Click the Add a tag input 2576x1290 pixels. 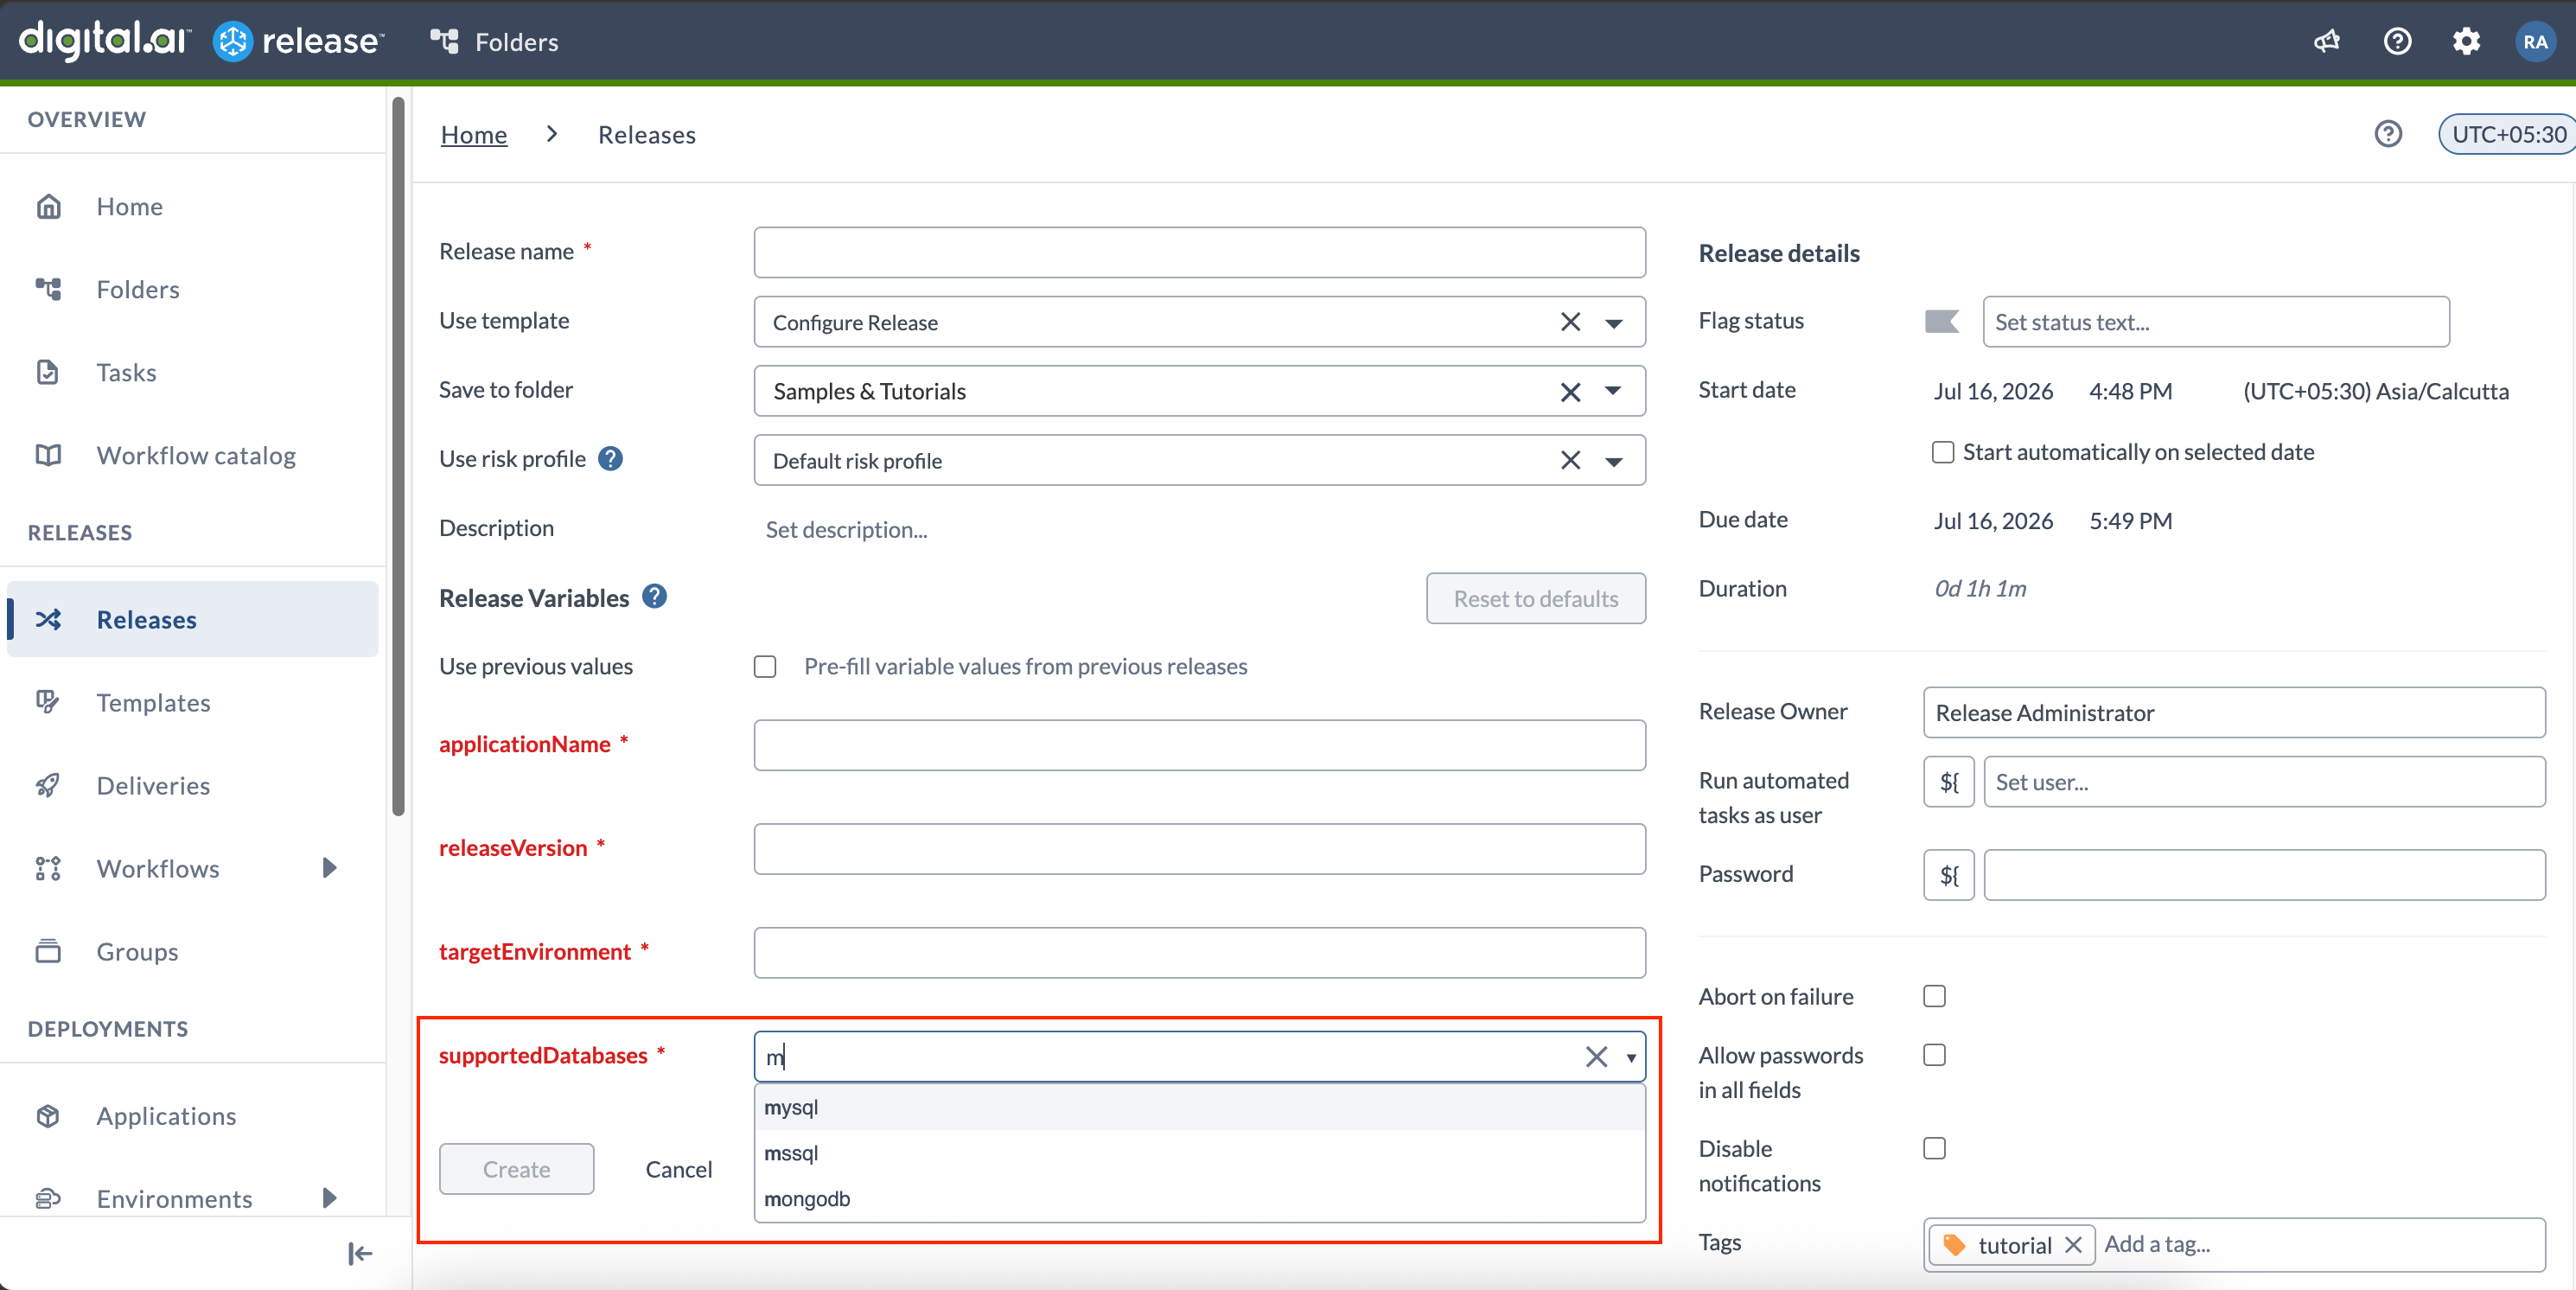click(2320, 1244)
